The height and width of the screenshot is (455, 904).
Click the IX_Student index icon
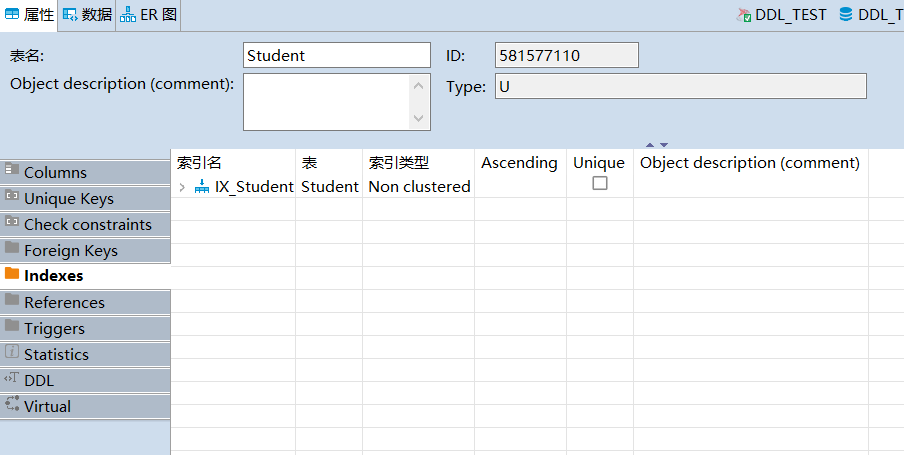(x=202, y=186)
